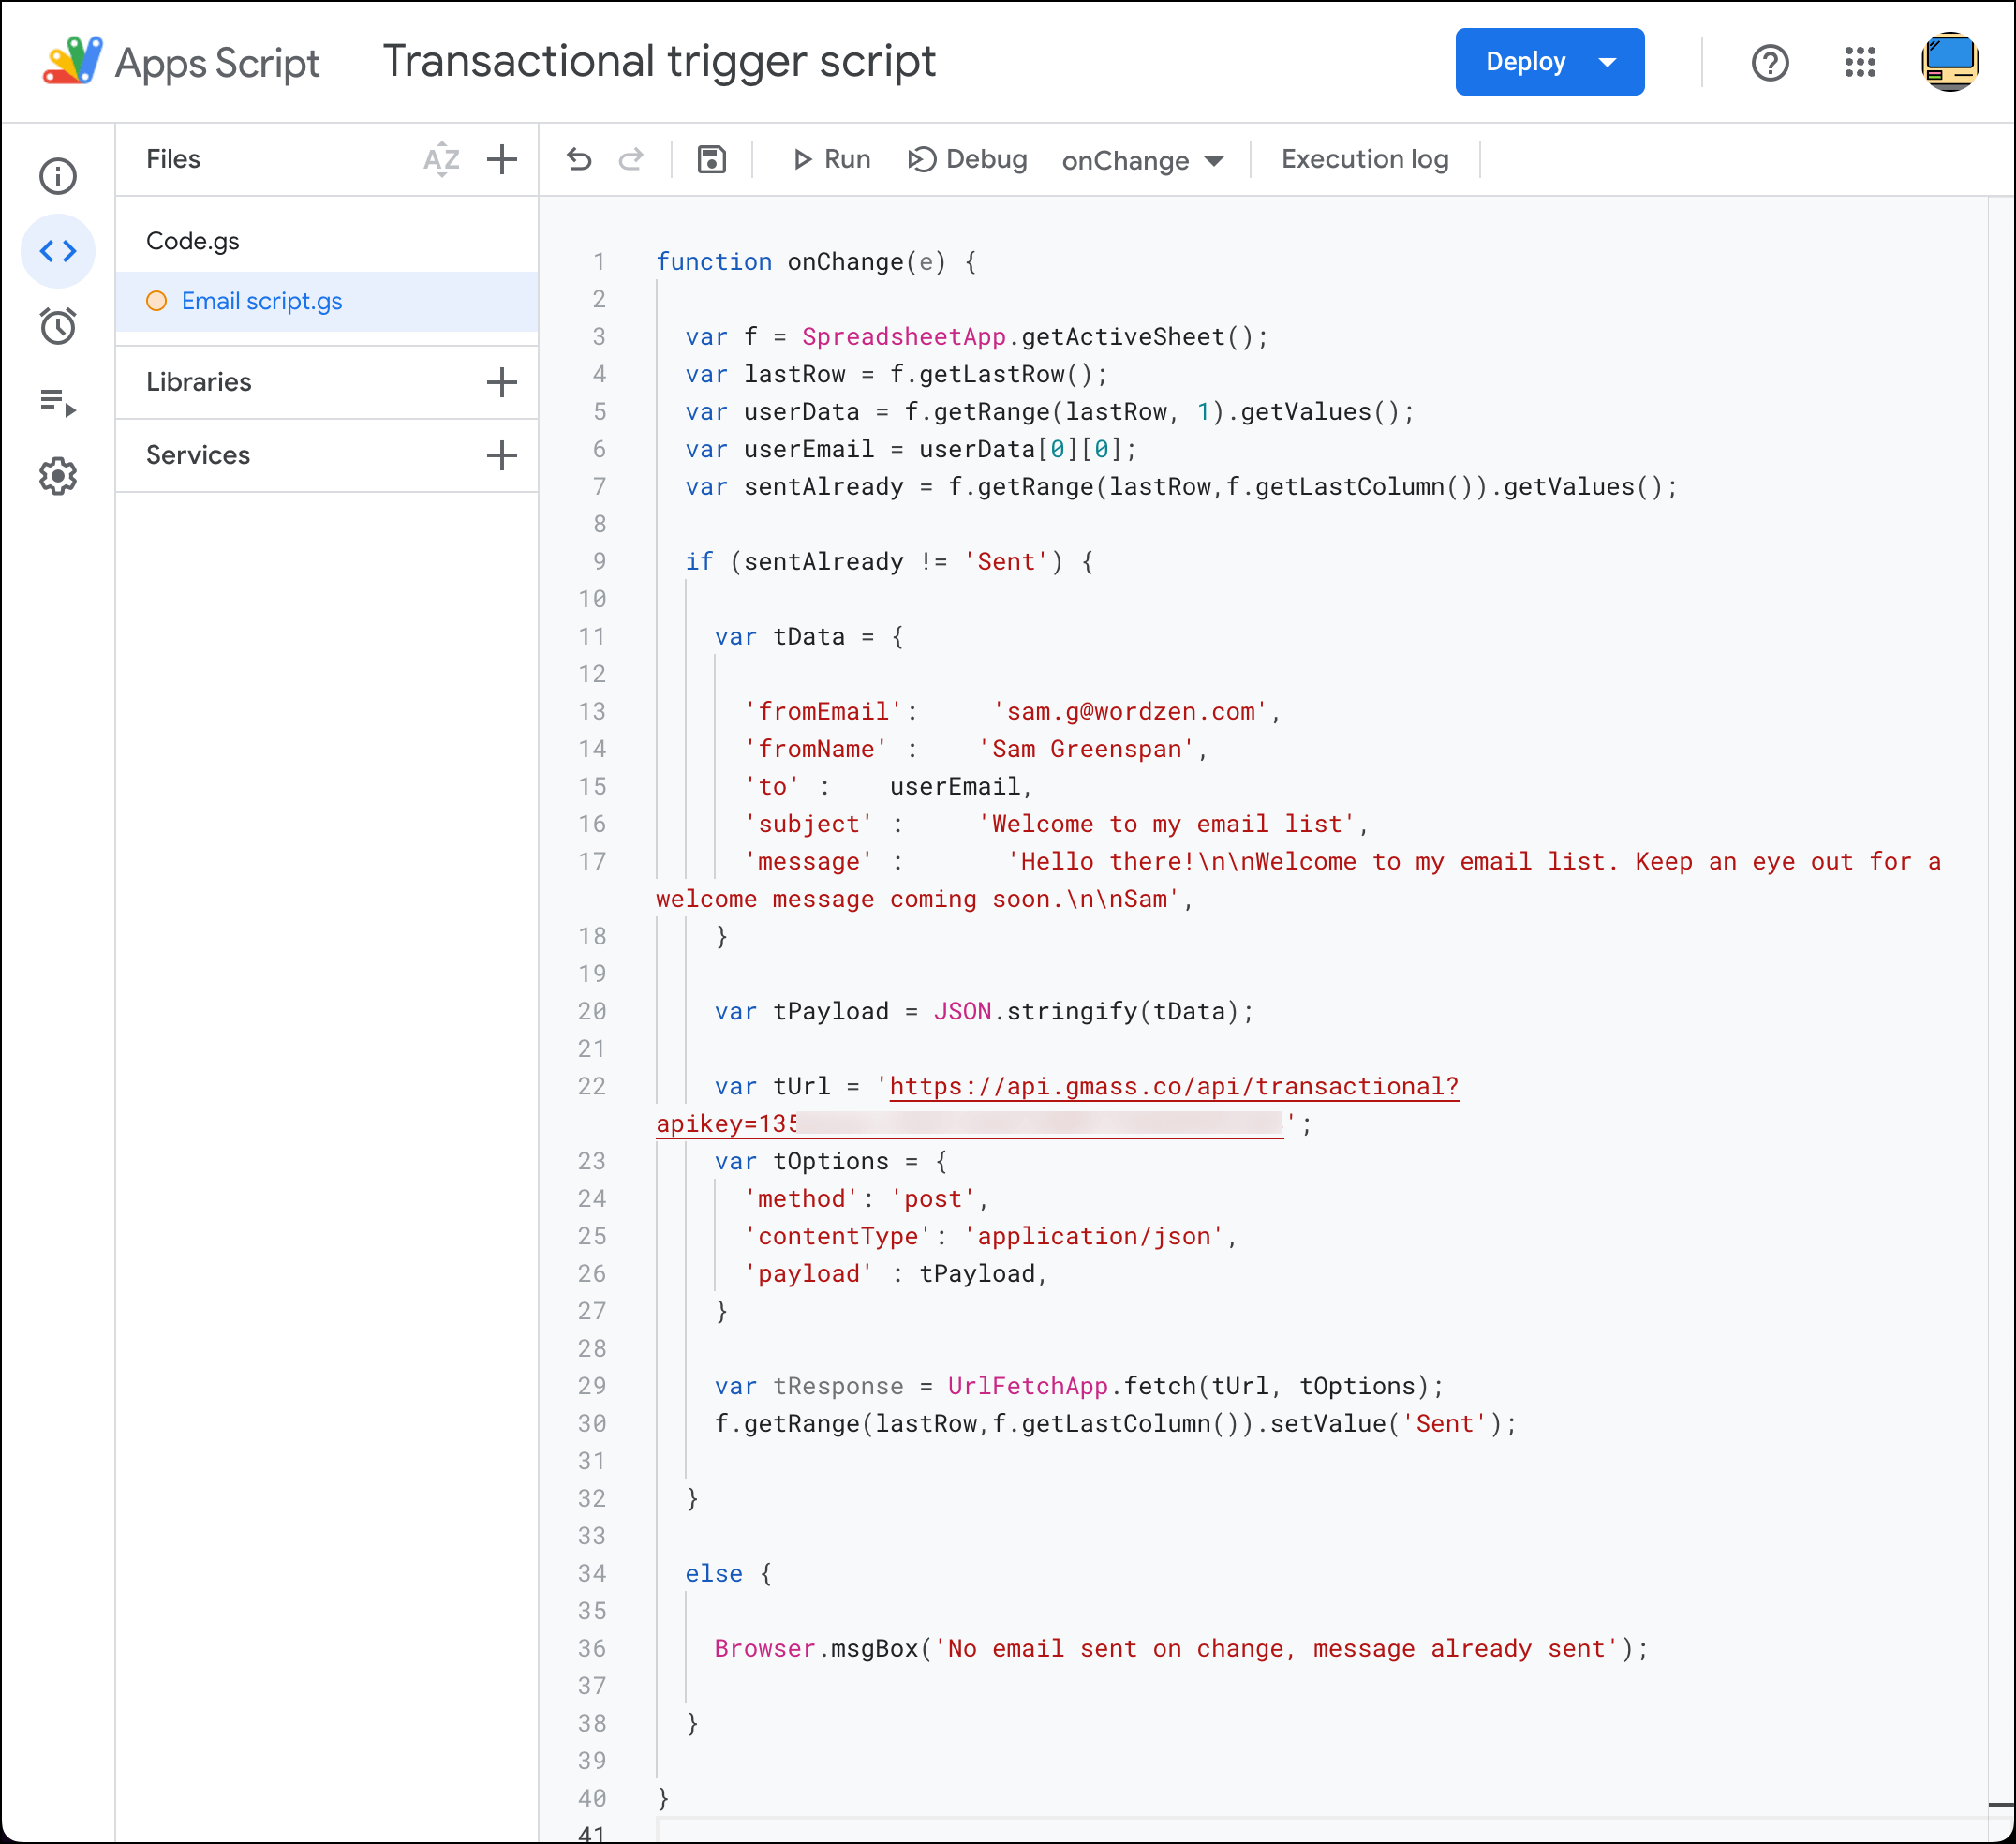Click the Deploy button

(1550, 62)
